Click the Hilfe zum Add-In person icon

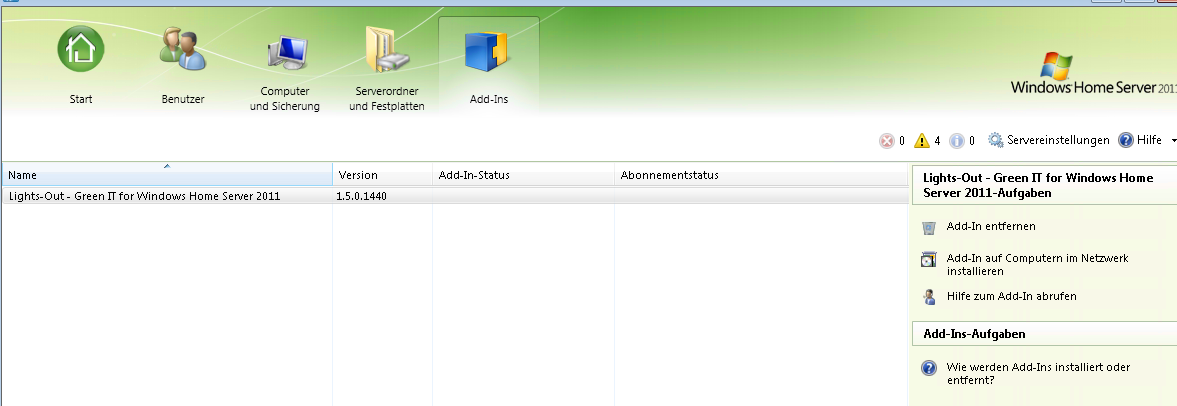click(x=929, y=297)
